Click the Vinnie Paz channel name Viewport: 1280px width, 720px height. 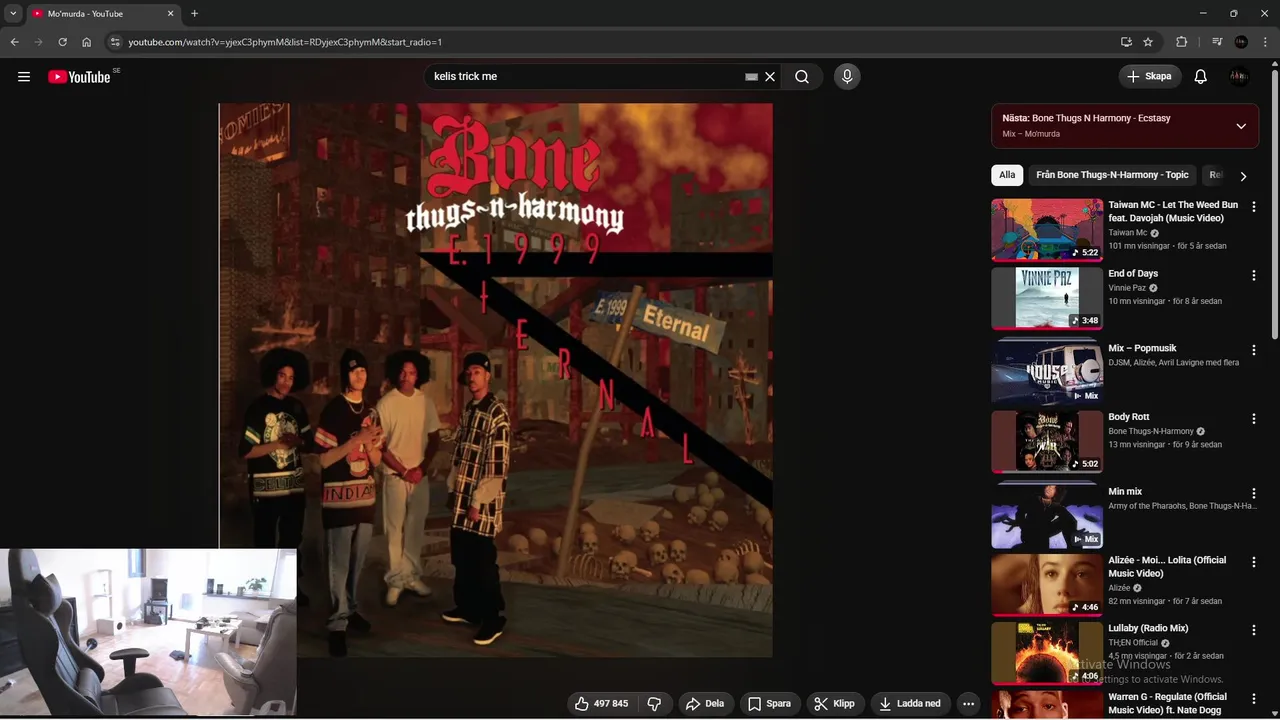point(1127,288)
